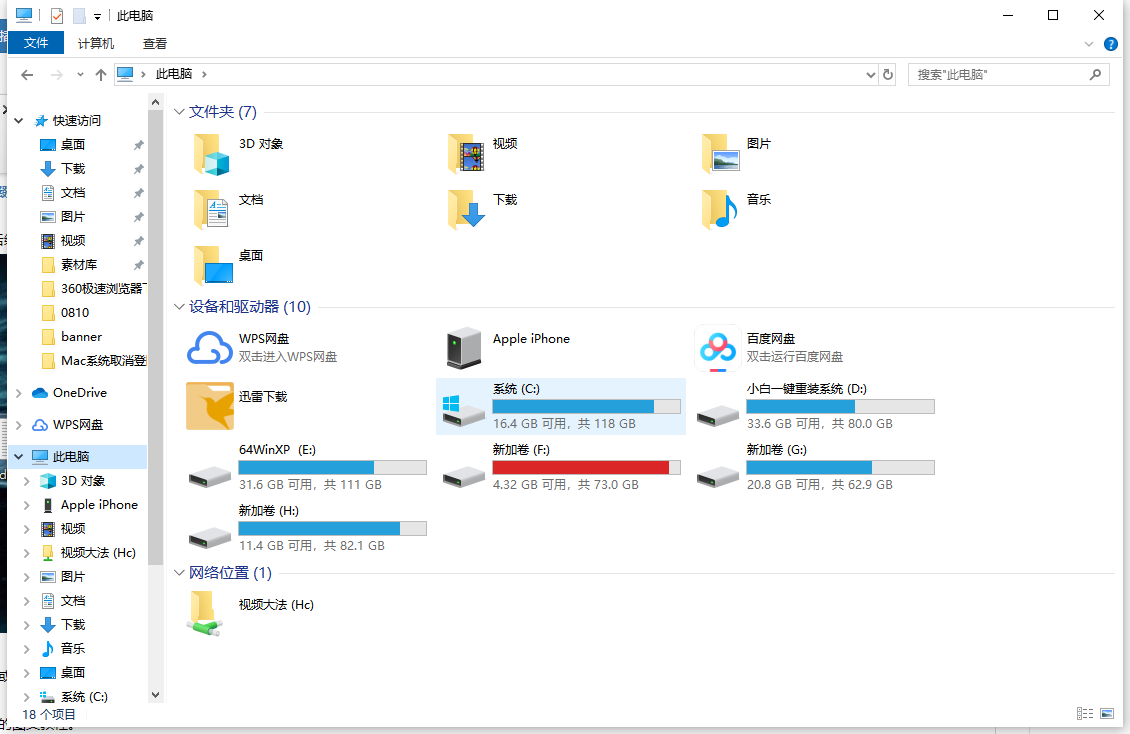Open the address bar history dropdown
Image resolution: width=1130 pixels, height=734 pixels.
tap(869, 73)
